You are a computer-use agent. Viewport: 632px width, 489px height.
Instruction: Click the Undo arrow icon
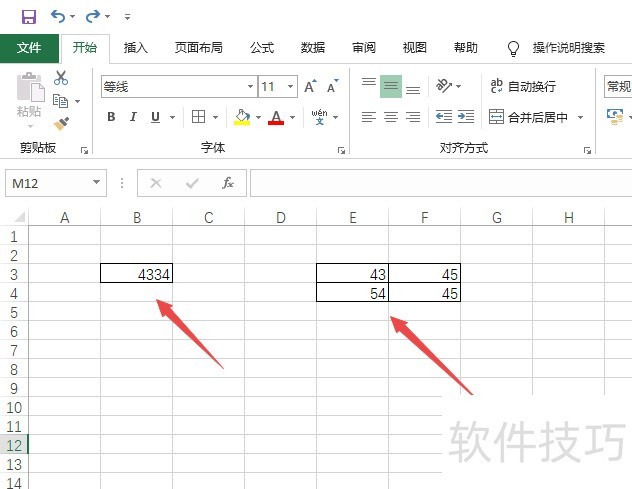coord(58,16)
